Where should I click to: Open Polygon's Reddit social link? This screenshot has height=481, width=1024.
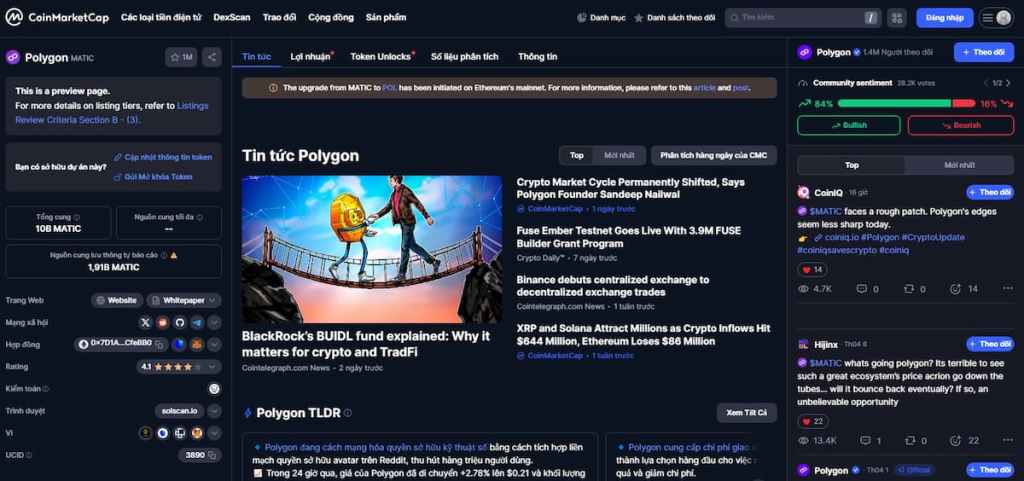tap(163, 322)
